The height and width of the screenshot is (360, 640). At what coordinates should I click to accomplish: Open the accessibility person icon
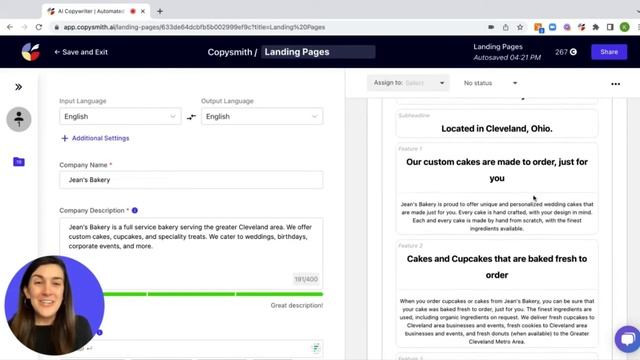pos(19,119)
